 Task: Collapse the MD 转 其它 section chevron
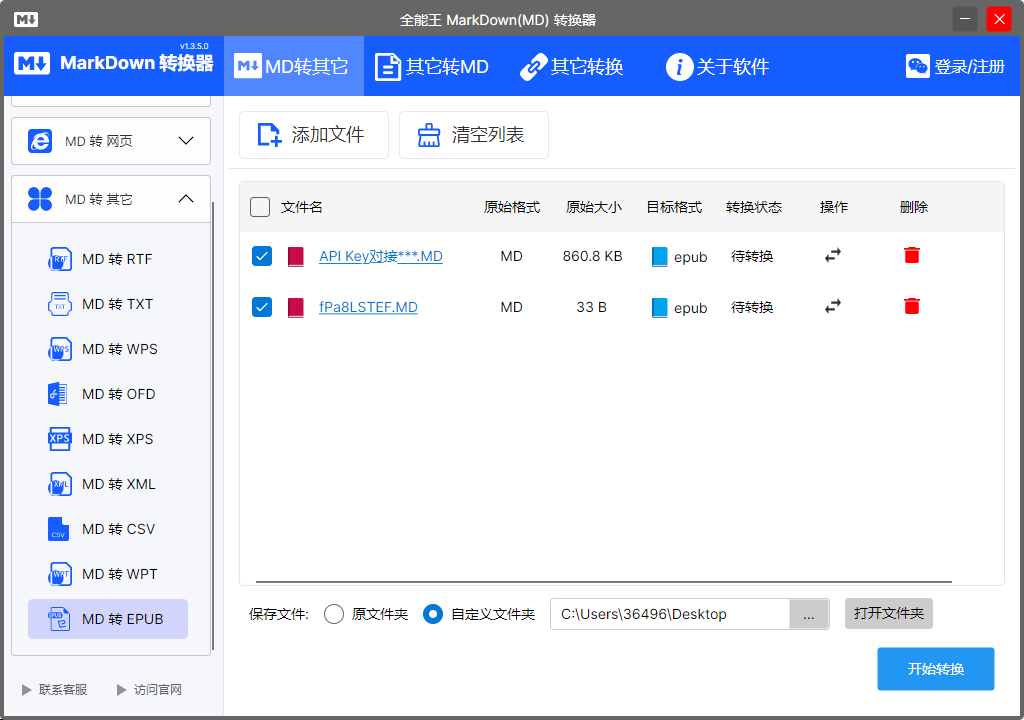[x=186, y=199]
